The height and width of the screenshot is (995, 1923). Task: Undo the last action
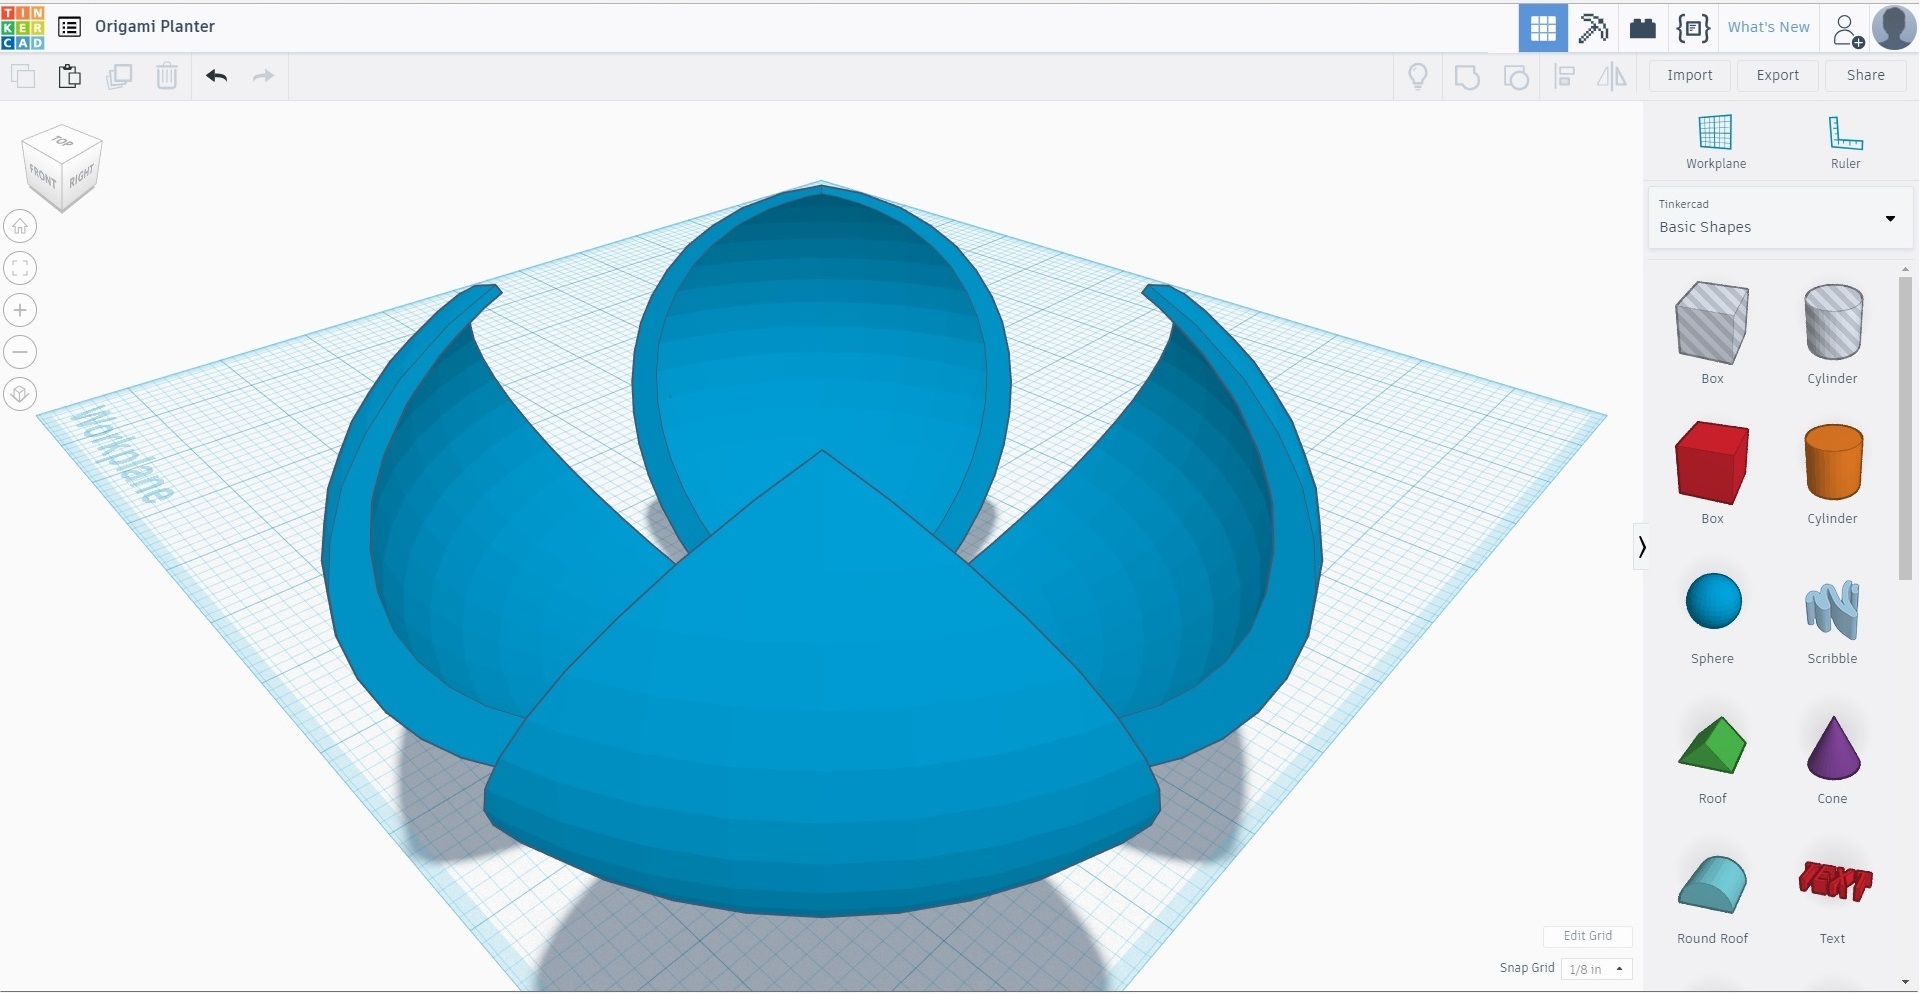[x=217, y=76]
